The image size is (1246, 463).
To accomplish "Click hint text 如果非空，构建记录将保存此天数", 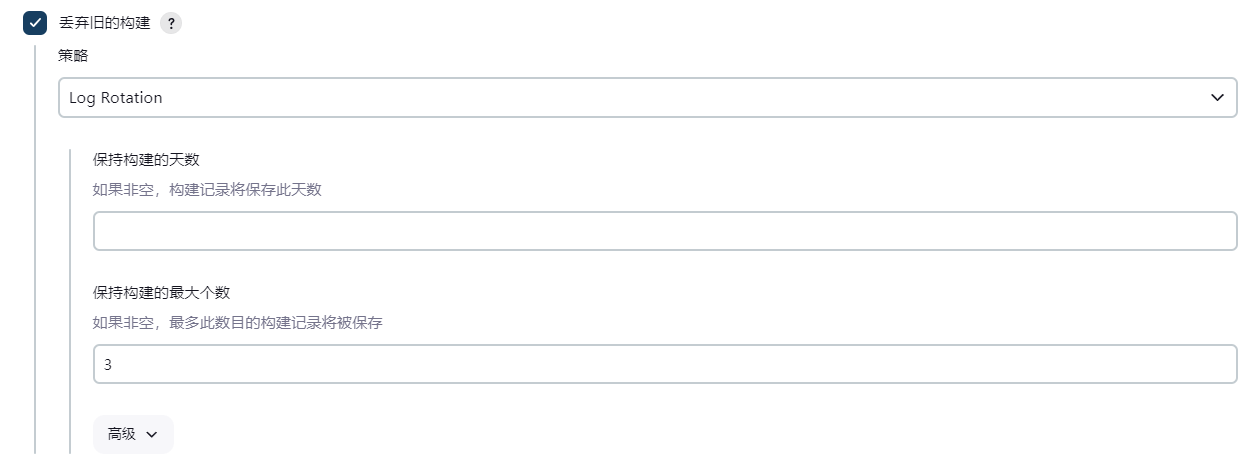I will (x=207, y=190).
